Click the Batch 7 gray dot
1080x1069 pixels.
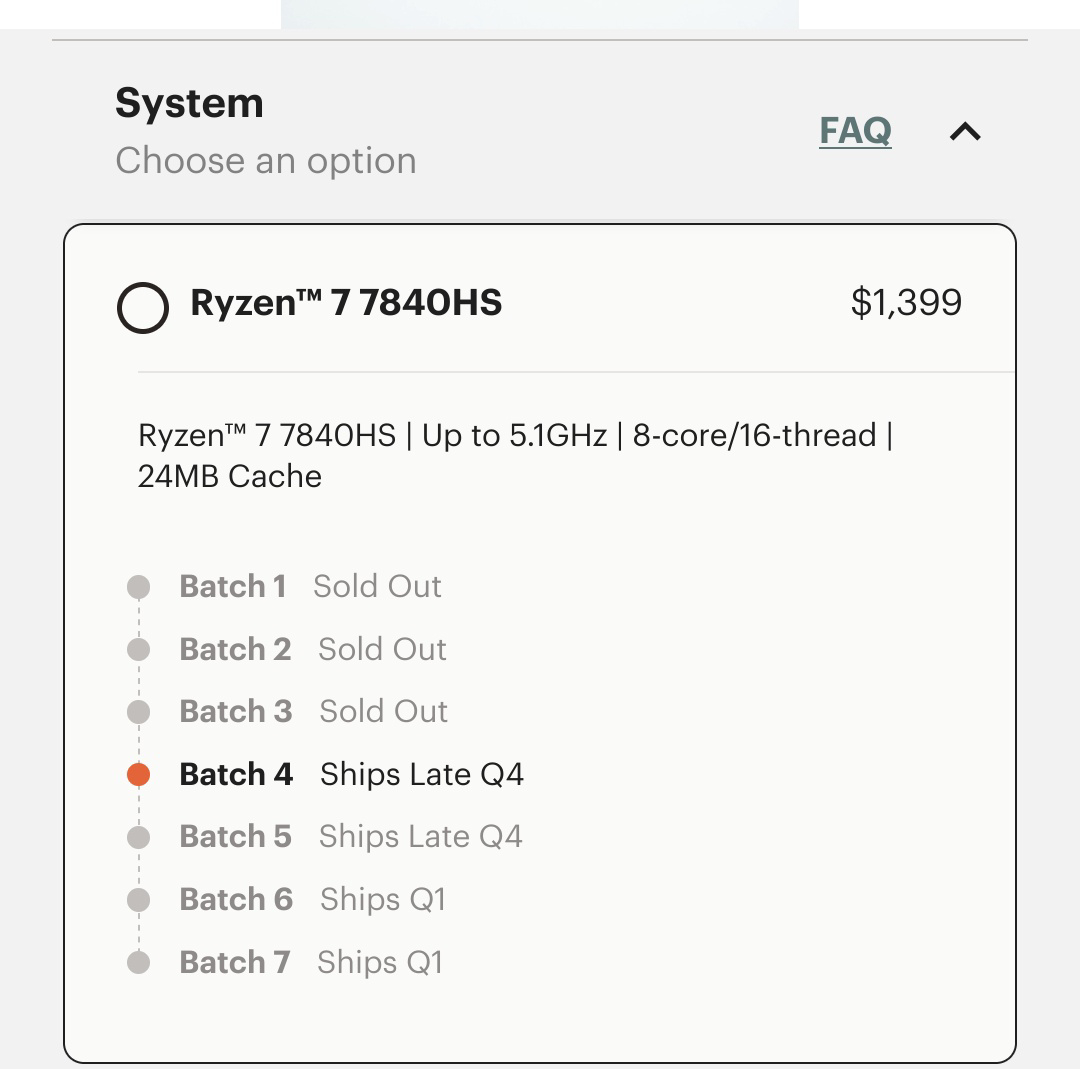[139, 962]
